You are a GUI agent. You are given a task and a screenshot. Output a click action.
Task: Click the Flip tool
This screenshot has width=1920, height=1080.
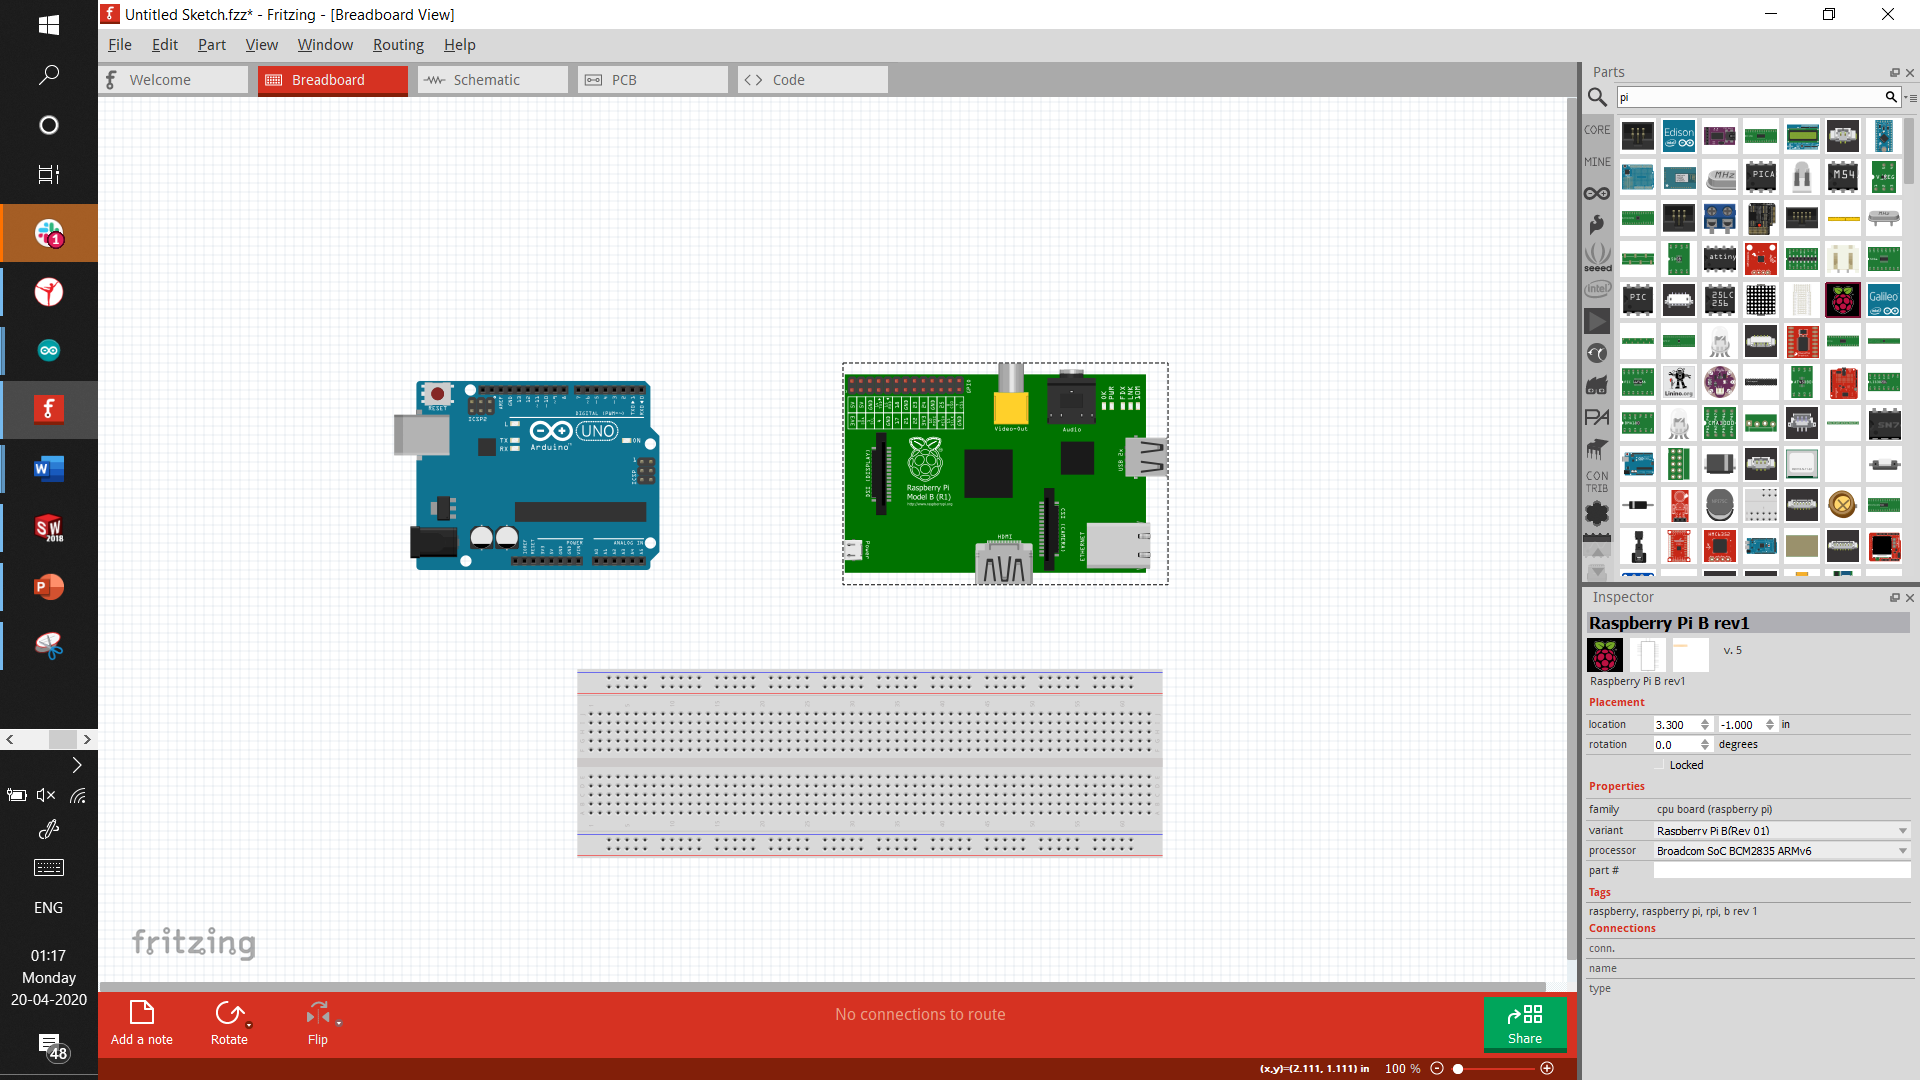(x=318, y=1022)
